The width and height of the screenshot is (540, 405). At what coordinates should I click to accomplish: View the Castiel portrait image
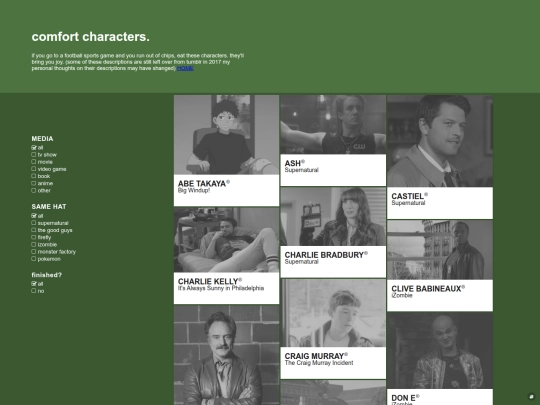(440, 141)
